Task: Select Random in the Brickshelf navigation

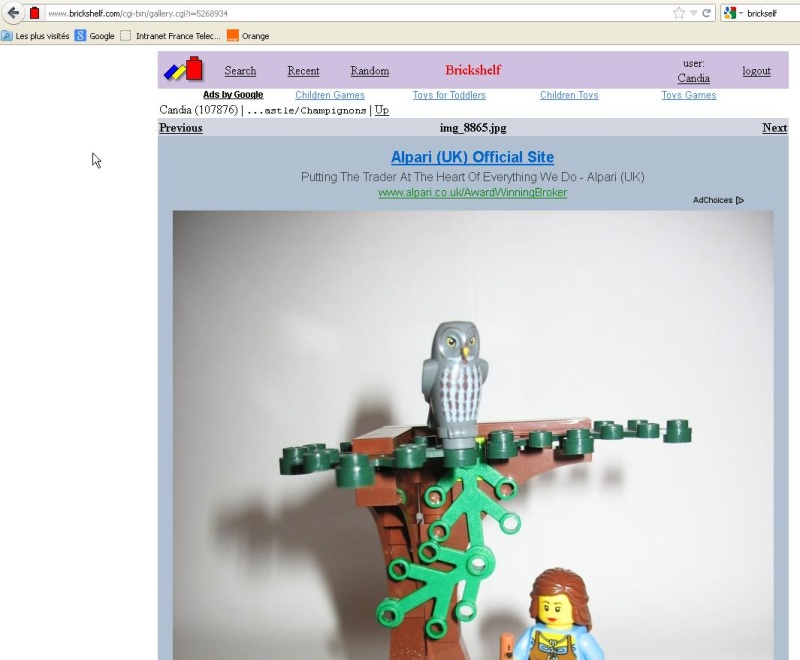Action: click(369, 71)
